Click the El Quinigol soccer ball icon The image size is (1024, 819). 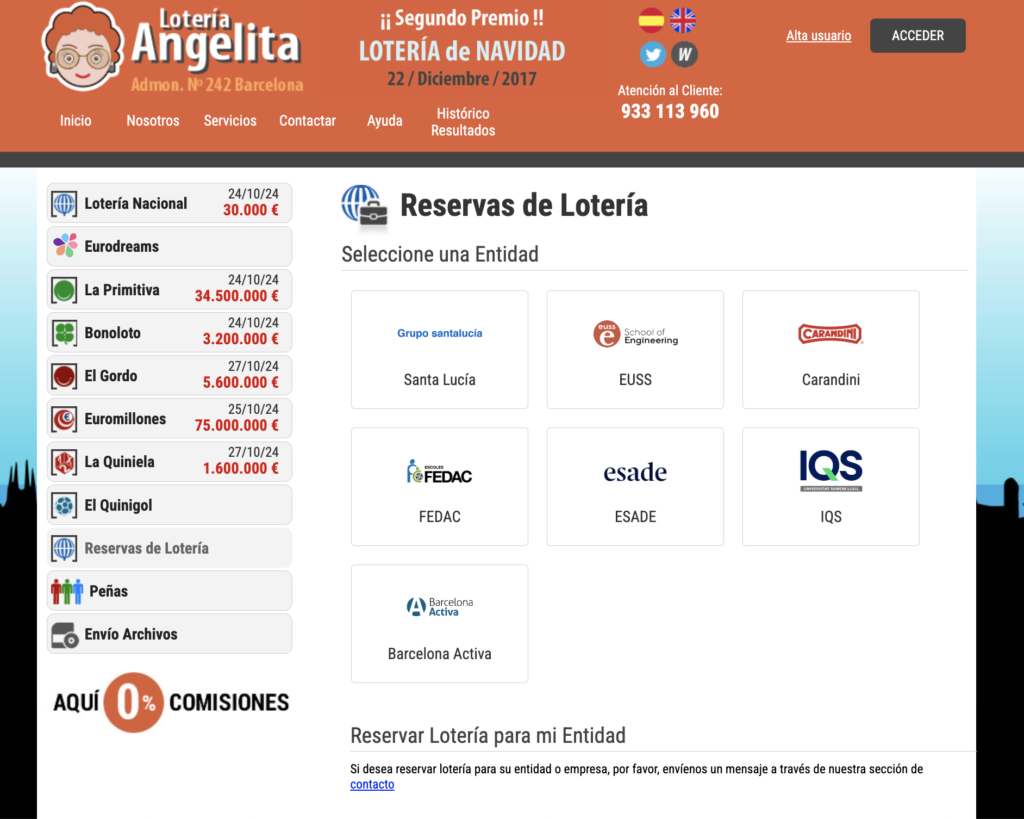click(x=64, y=506)
